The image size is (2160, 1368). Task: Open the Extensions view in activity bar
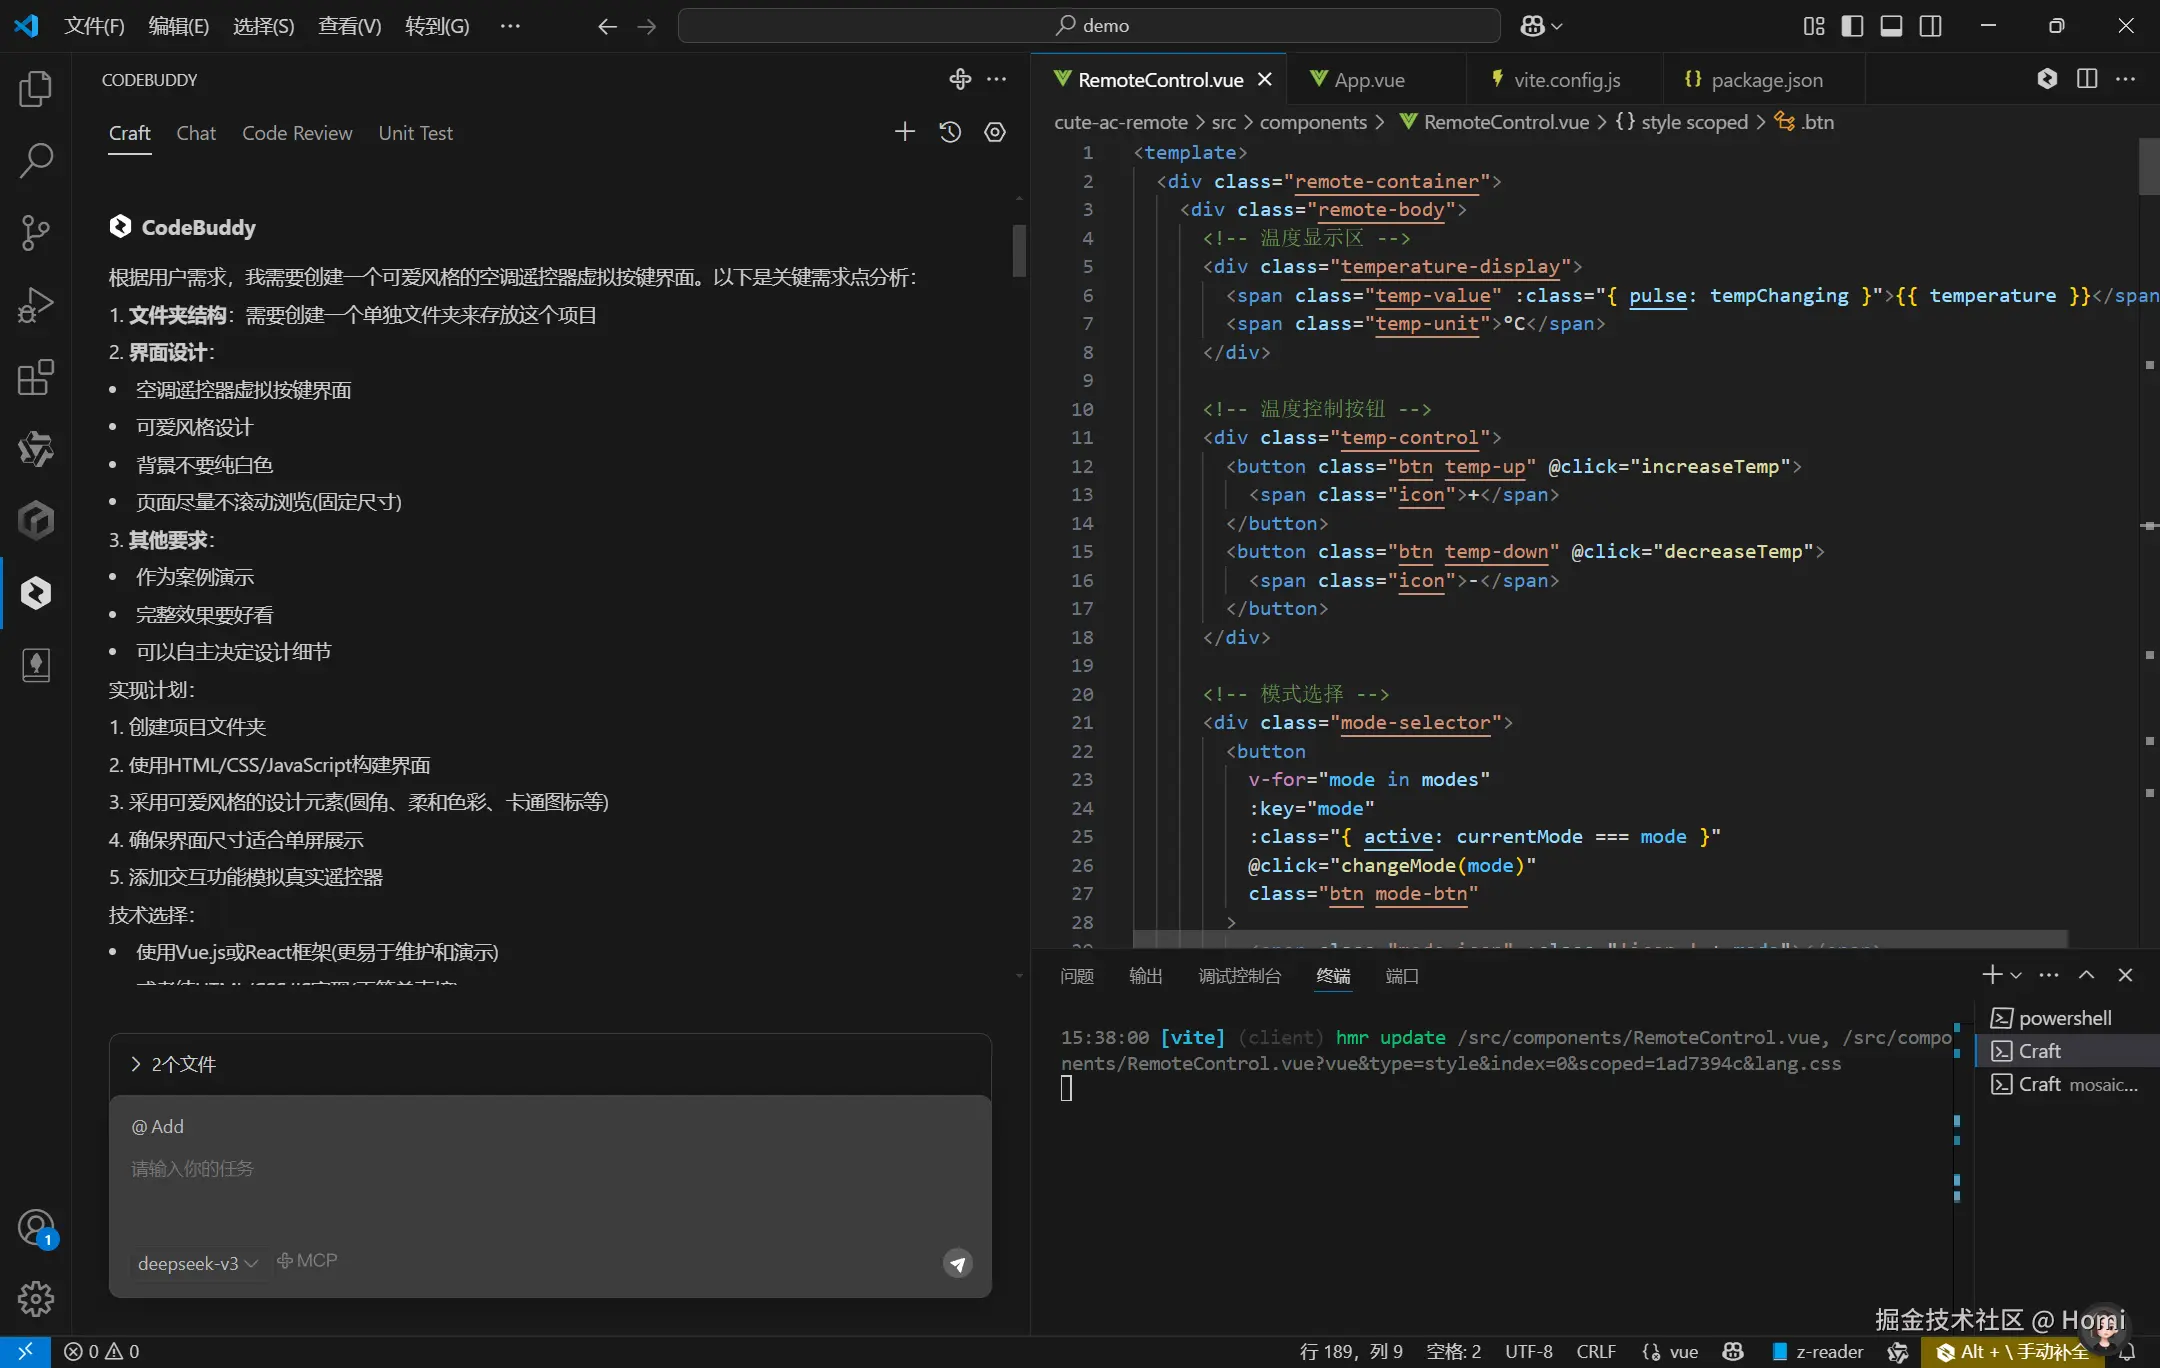click(x=35, y=377)
